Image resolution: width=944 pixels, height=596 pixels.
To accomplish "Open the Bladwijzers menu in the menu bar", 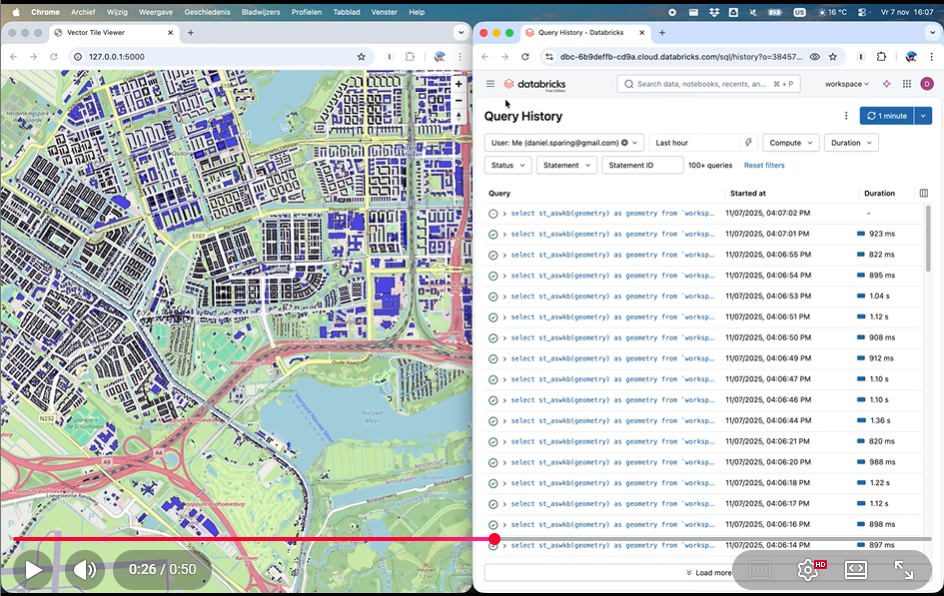I will click(260, 12).
